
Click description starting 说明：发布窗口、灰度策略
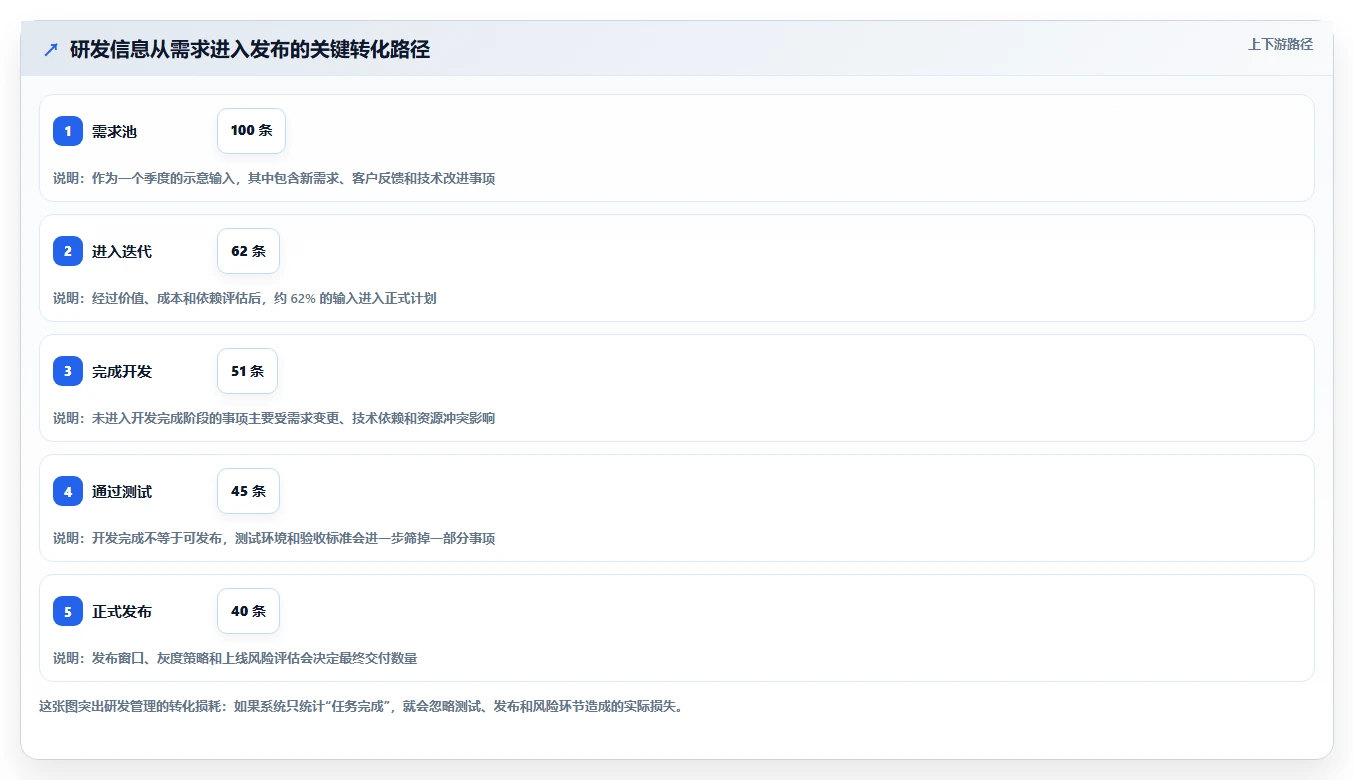(x=235, y=658)
